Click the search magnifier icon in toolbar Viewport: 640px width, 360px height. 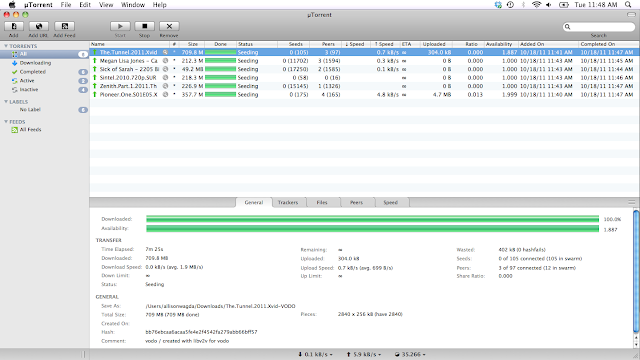pos(567,27)
